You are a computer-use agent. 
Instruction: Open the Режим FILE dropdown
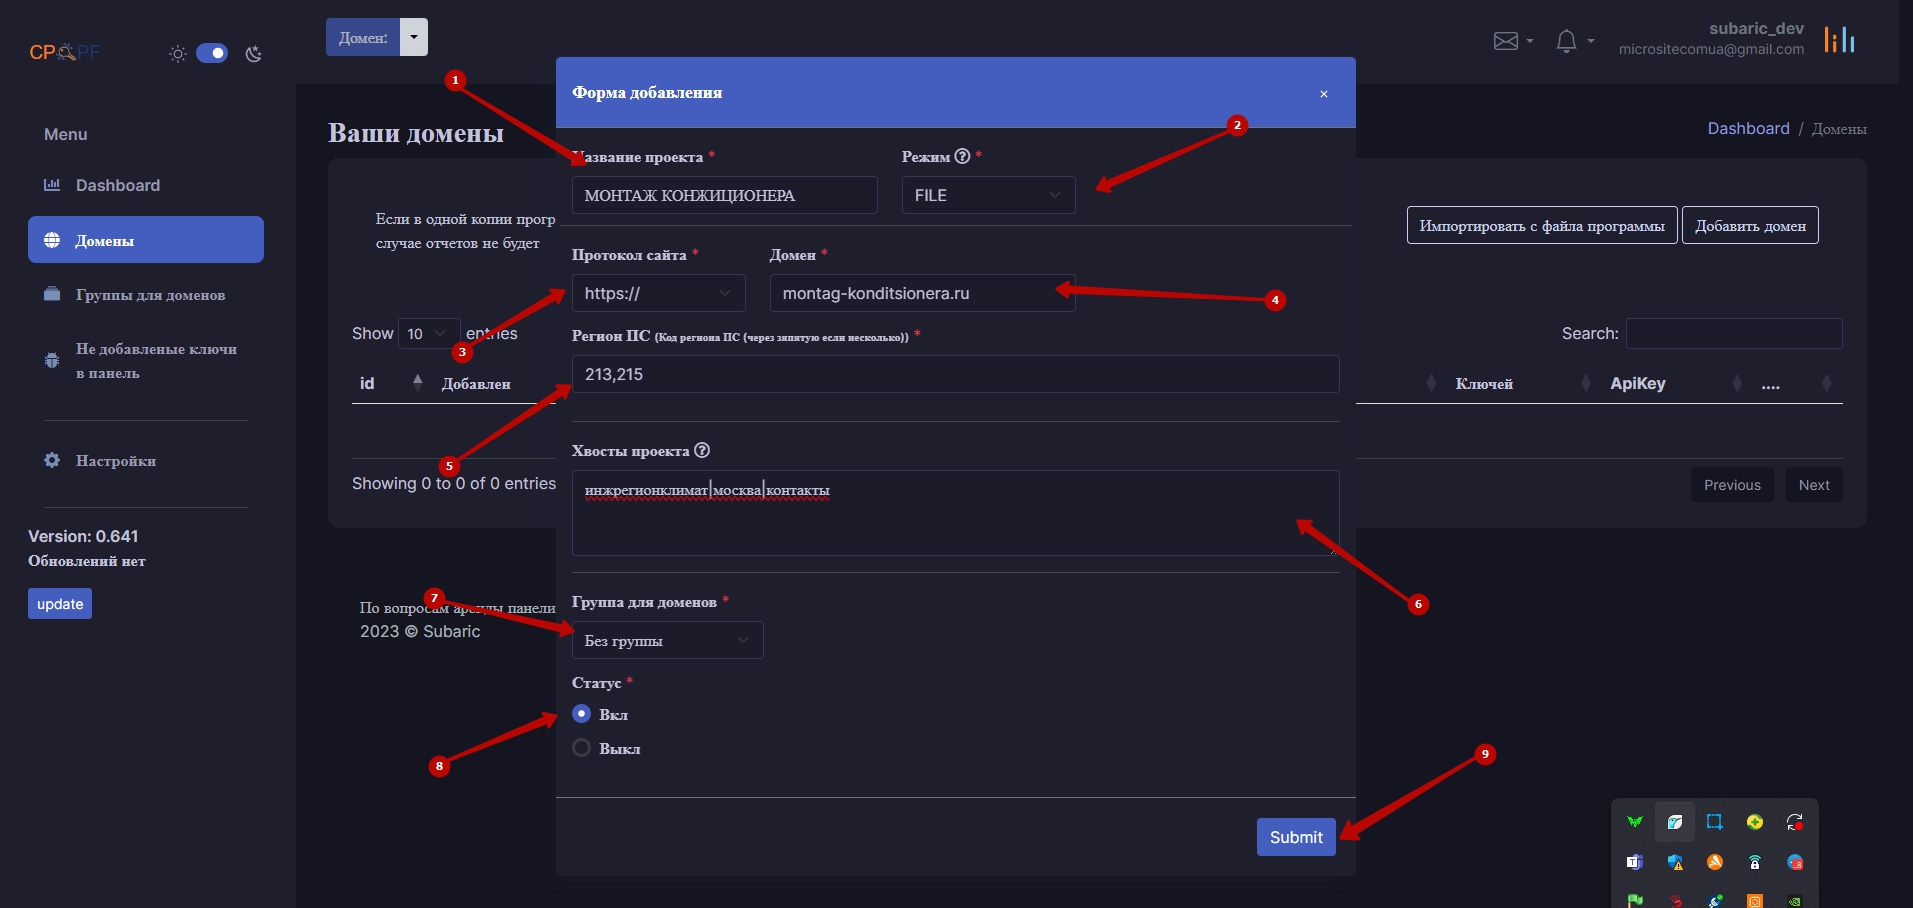988,195
